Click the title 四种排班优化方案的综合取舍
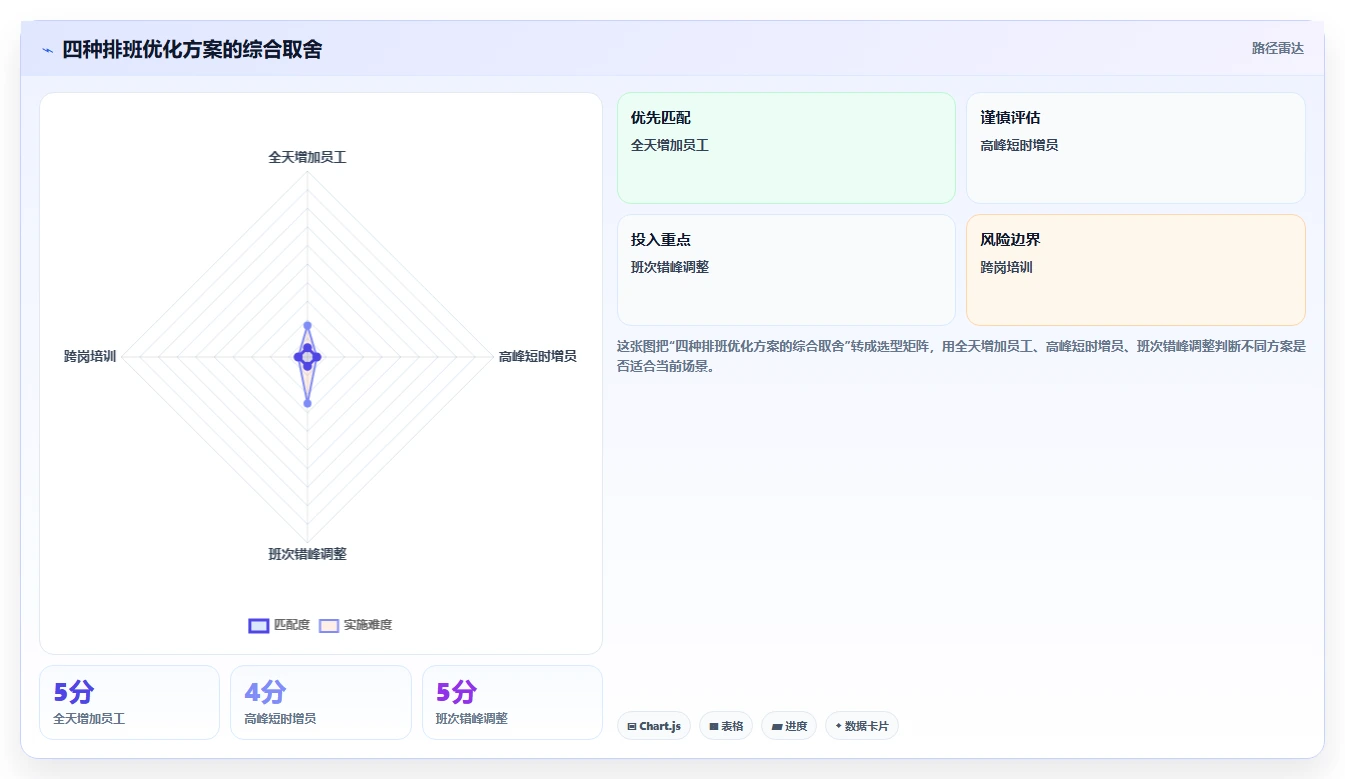The width and height of the screenshot is (1345, 779). (192, 49)
